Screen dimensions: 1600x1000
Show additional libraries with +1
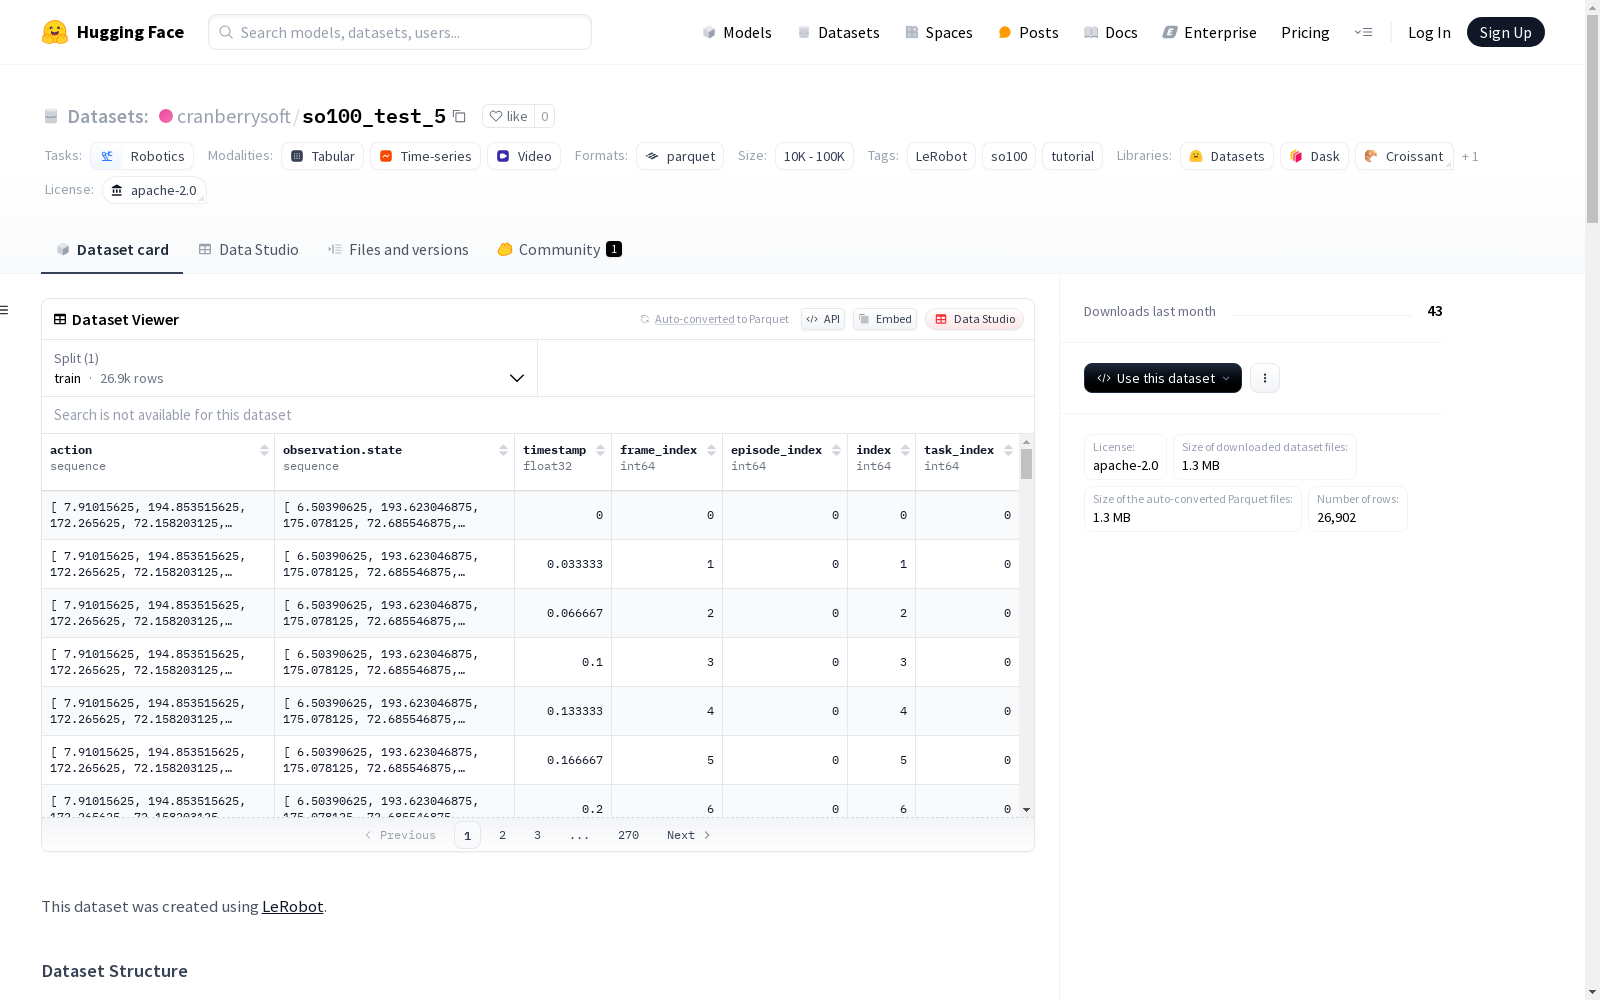pyautogui.click(x=1470, y=156)
